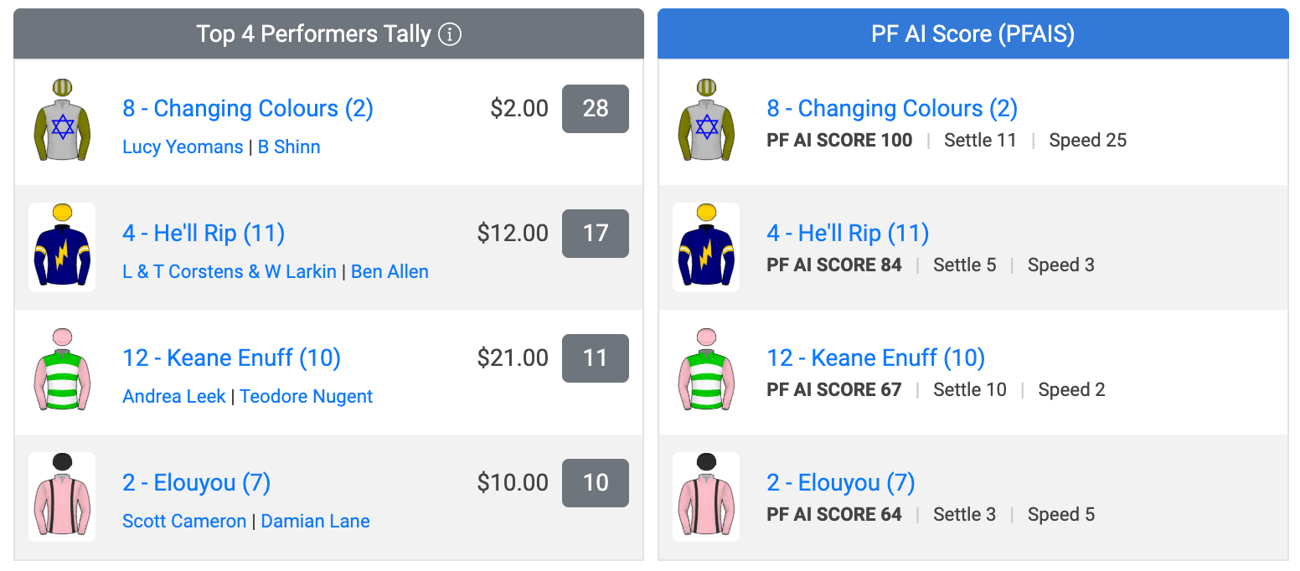Click Elouyou pink silks icon in Tally panel
Viewport: 1300px width, 571px height.
click(x=63, y=496)
